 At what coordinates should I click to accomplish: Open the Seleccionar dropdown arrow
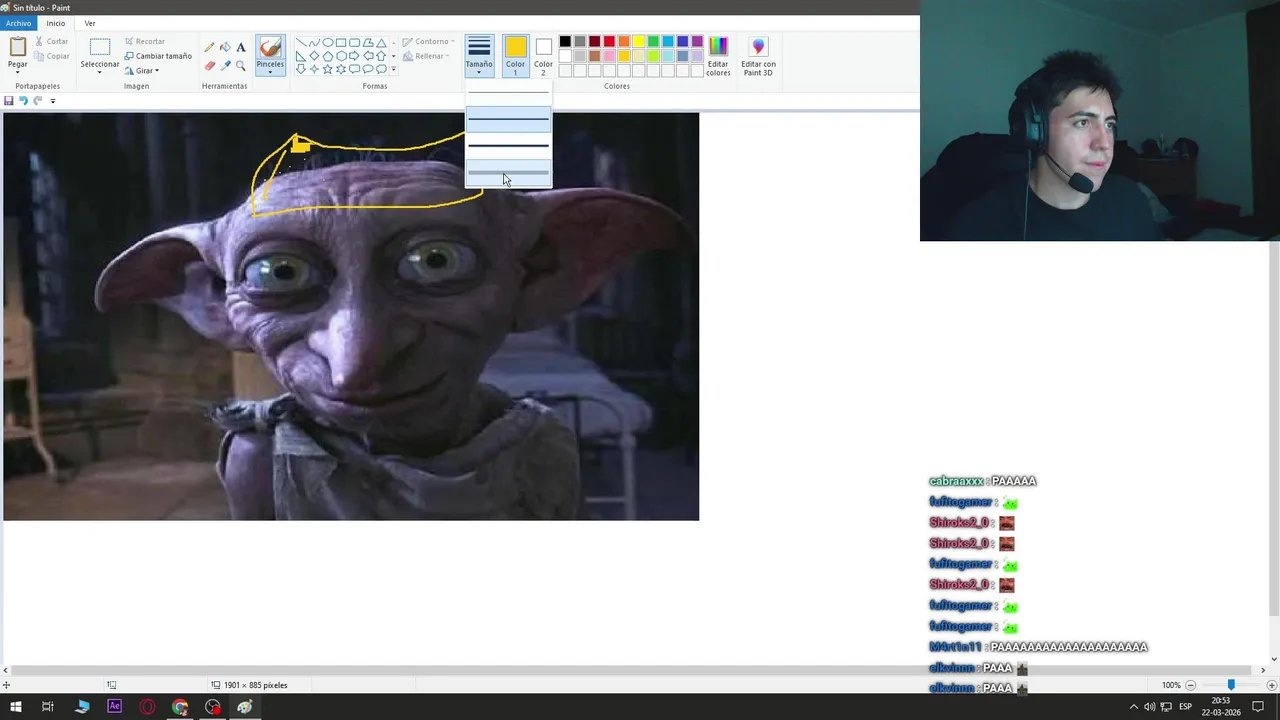click(x=100, y=72)
